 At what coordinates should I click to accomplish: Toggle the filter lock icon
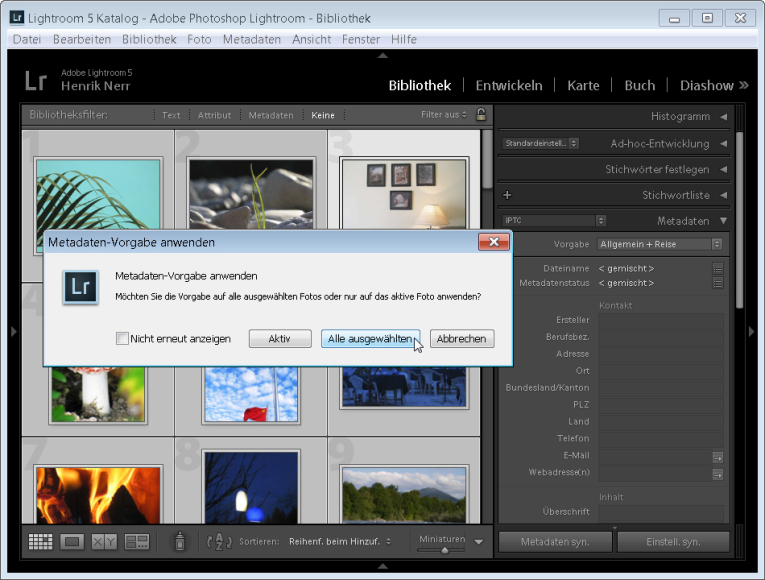(481, 115)
